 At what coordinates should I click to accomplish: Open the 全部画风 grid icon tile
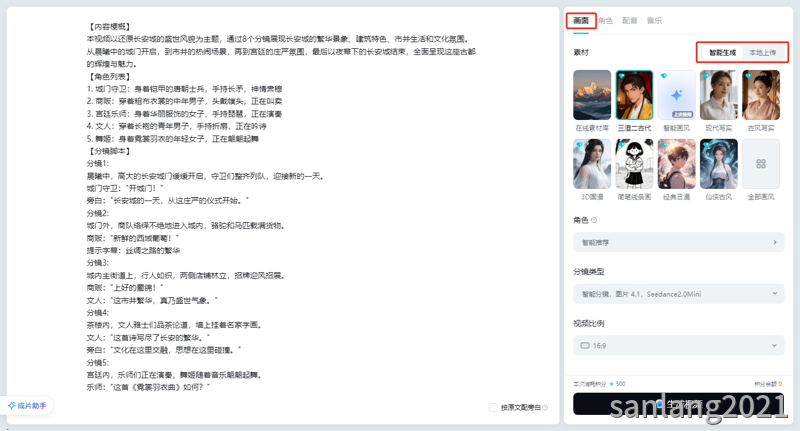[x=761, y=164]
